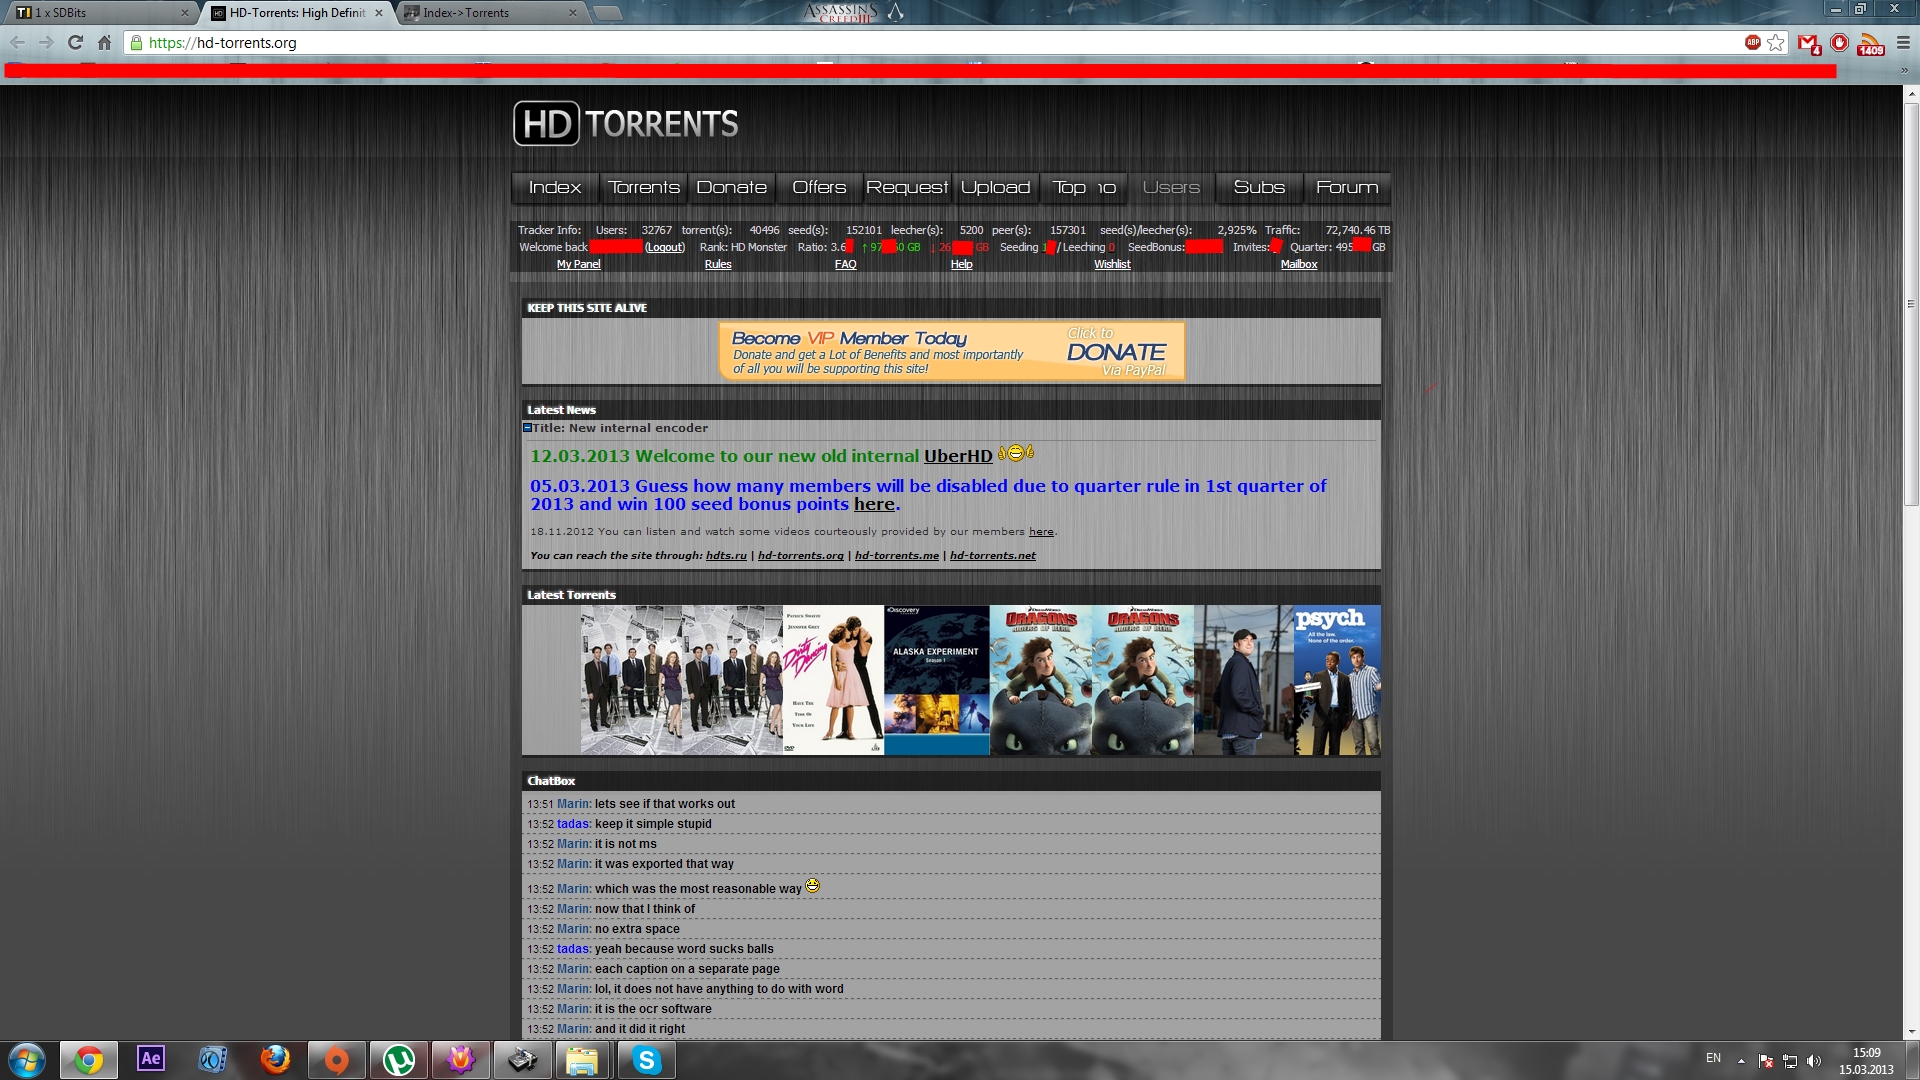Open the purple gear V app on taskbar
The image size is (1920, 1080).
pos(461,1060)
